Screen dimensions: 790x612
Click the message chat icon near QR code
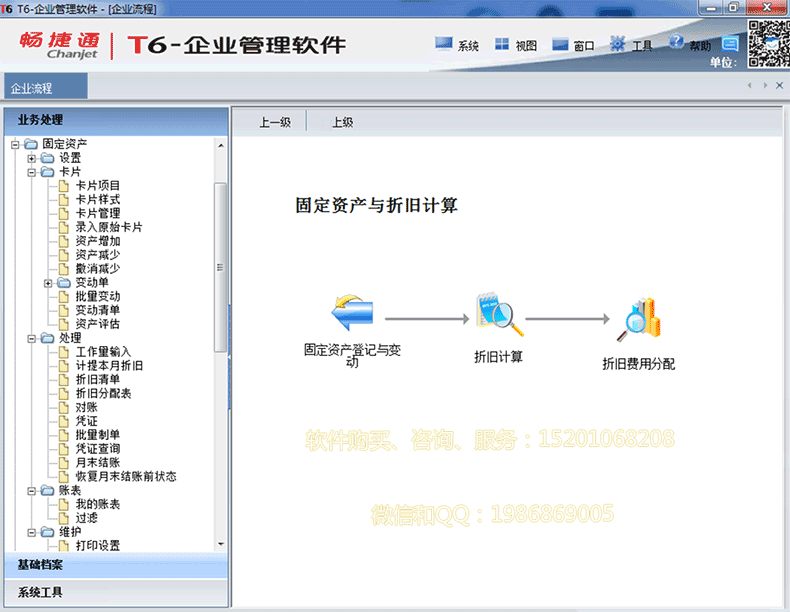(730, 44)
